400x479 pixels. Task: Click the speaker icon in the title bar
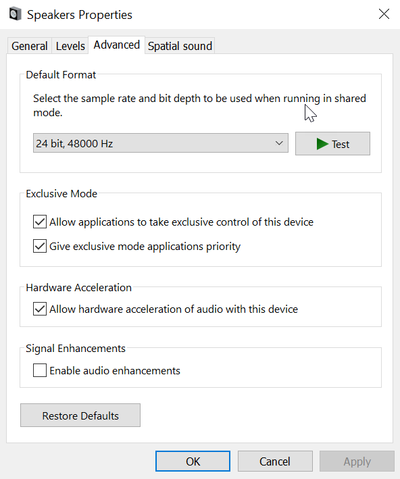point(15,14)
